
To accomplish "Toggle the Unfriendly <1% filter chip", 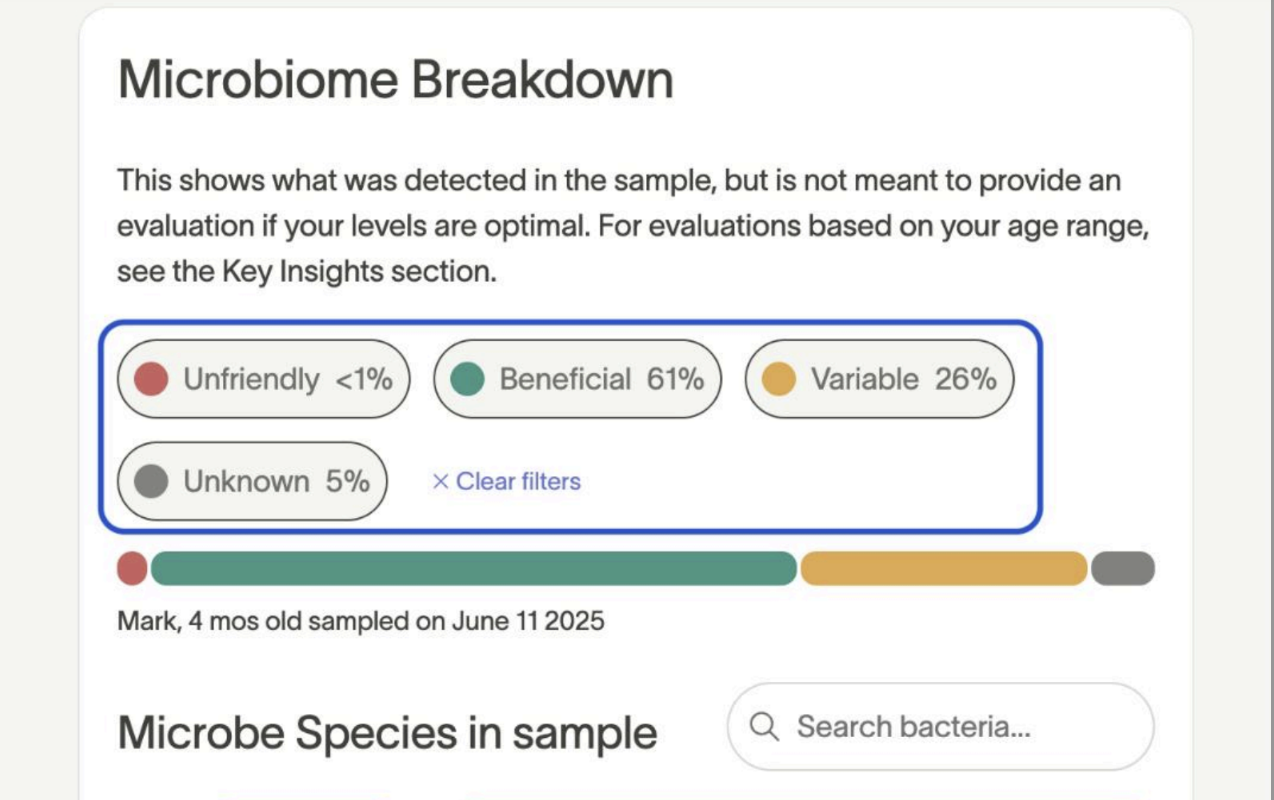I will click(264, 380).
